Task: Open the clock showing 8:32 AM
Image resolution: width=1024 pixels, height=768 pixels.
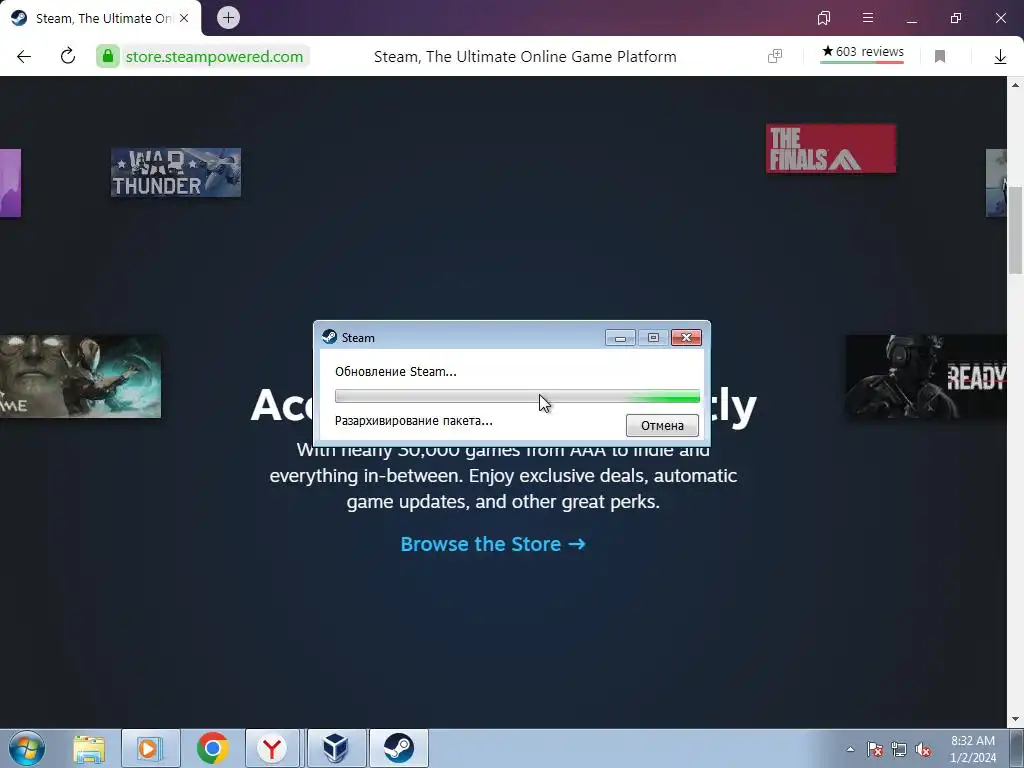Action: click(972, 749)
